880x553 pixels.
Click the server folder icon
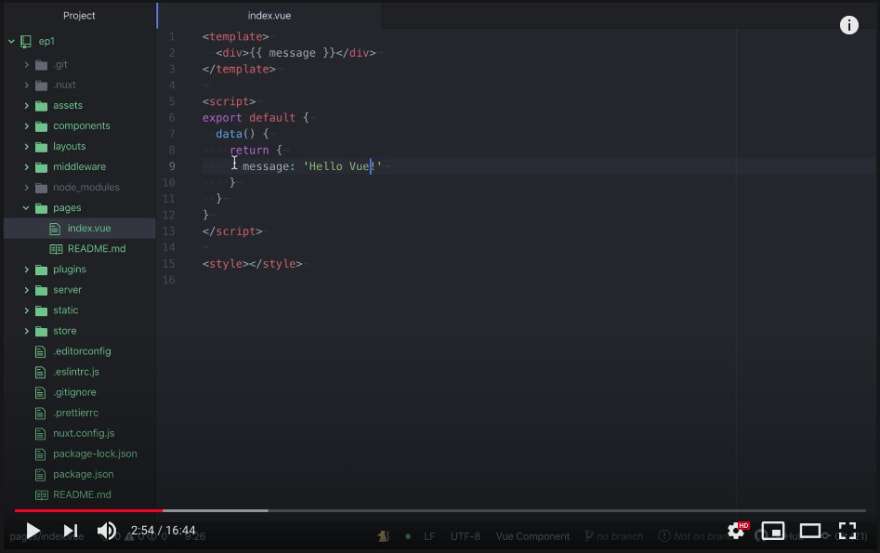click(x=42, y=290)
